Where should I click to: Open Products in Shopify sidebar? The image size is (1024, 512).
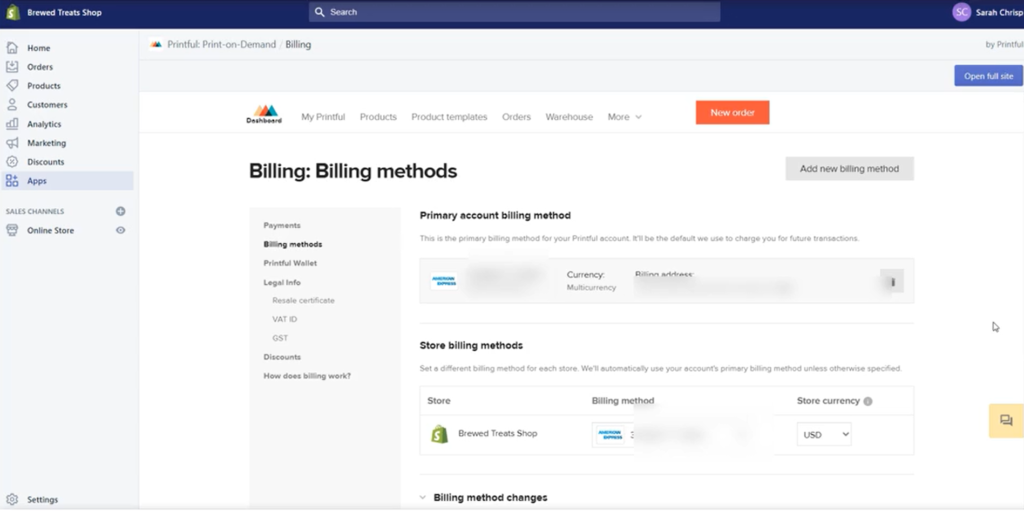click(44, 86)
